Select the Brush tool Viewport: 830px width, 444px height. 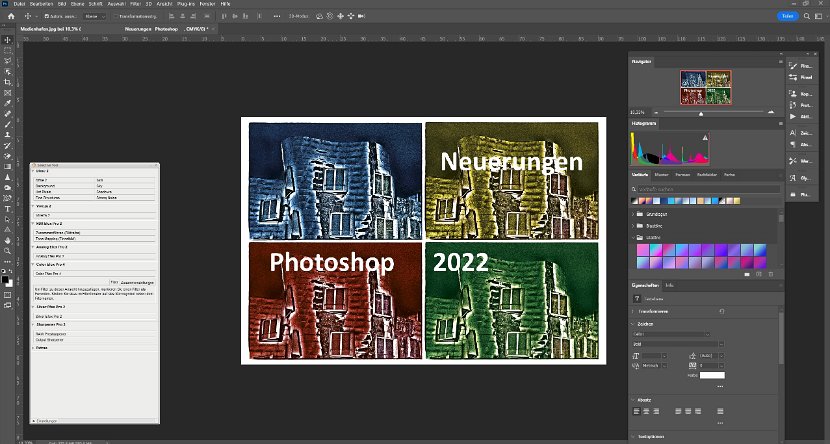click(7, 125)
